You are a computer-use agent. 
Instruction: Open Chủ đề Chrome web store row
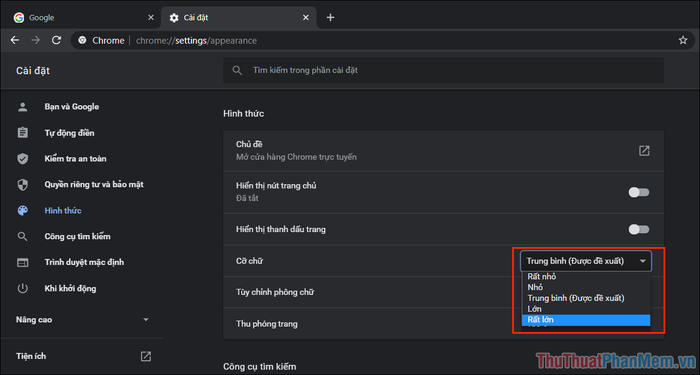[443, 151]
